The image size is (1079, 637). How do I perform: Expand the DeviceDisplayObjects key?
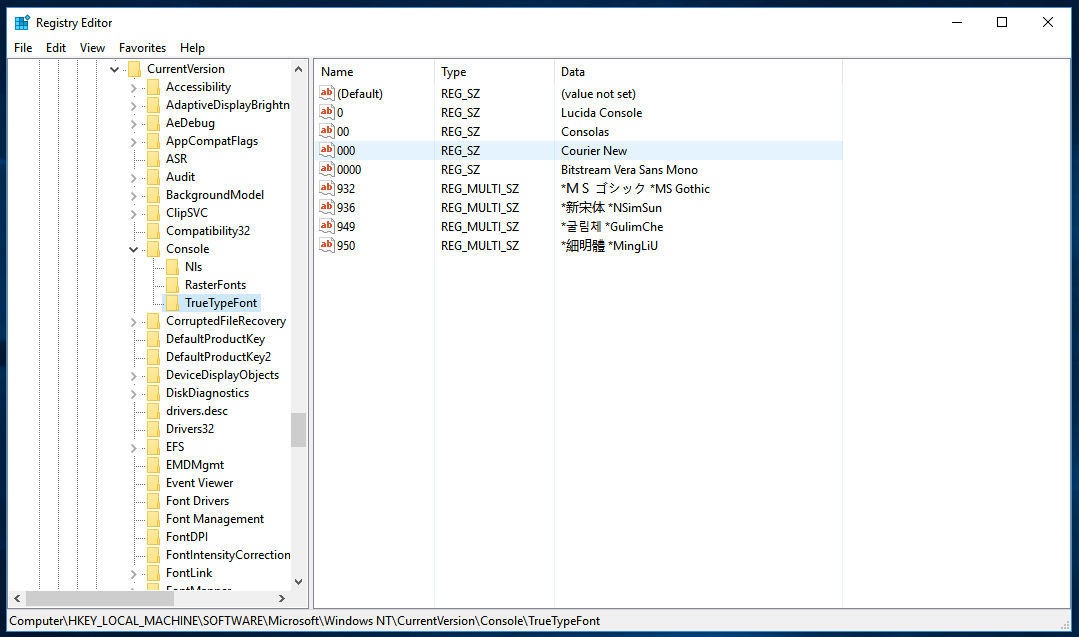[133, 376]
